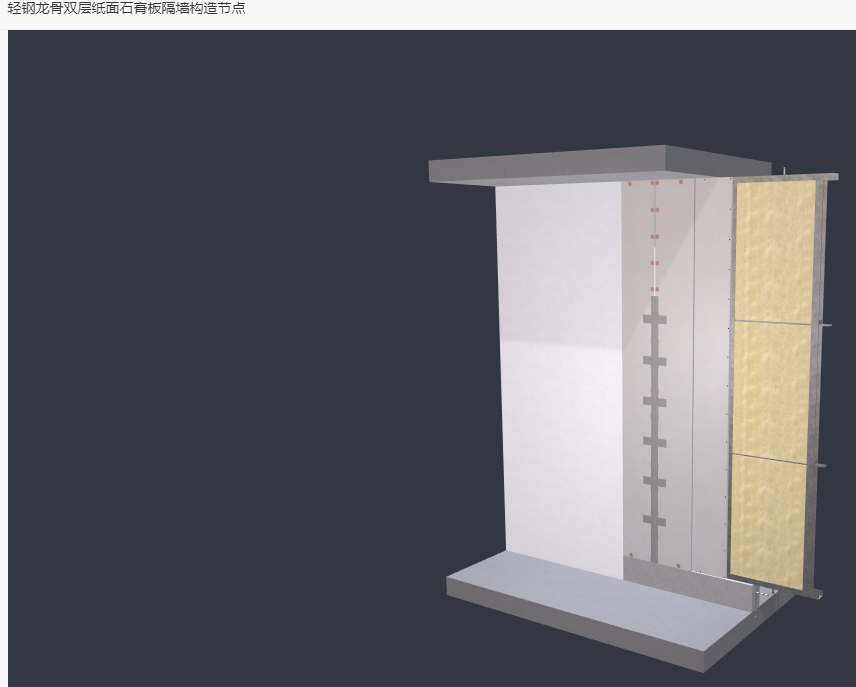Select the bottom yellow insulation wool panel

pyautogui.click(x=767, y=522)
